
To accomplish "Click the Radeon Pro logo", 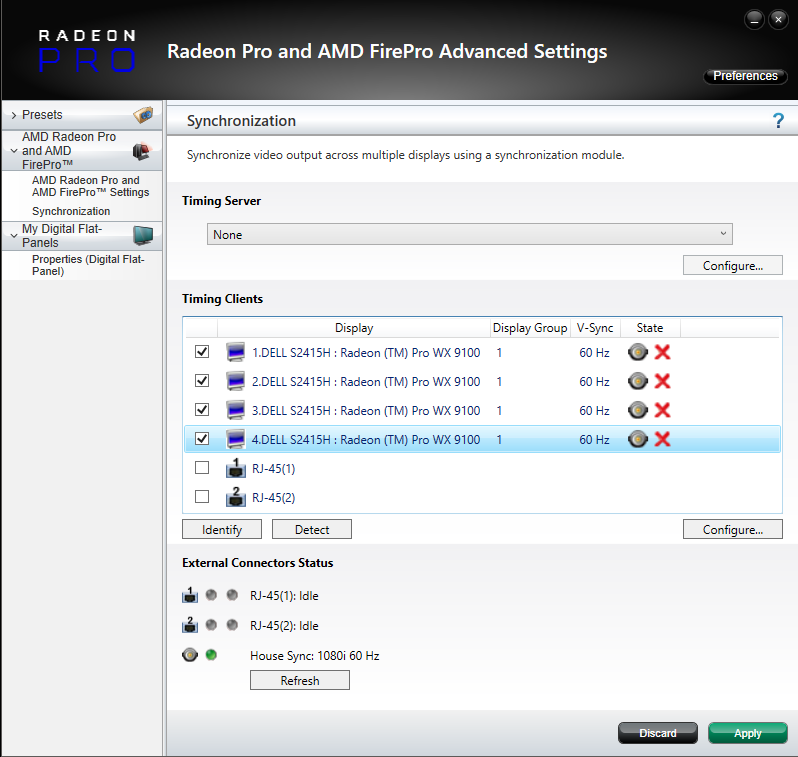I will (87, 50).
